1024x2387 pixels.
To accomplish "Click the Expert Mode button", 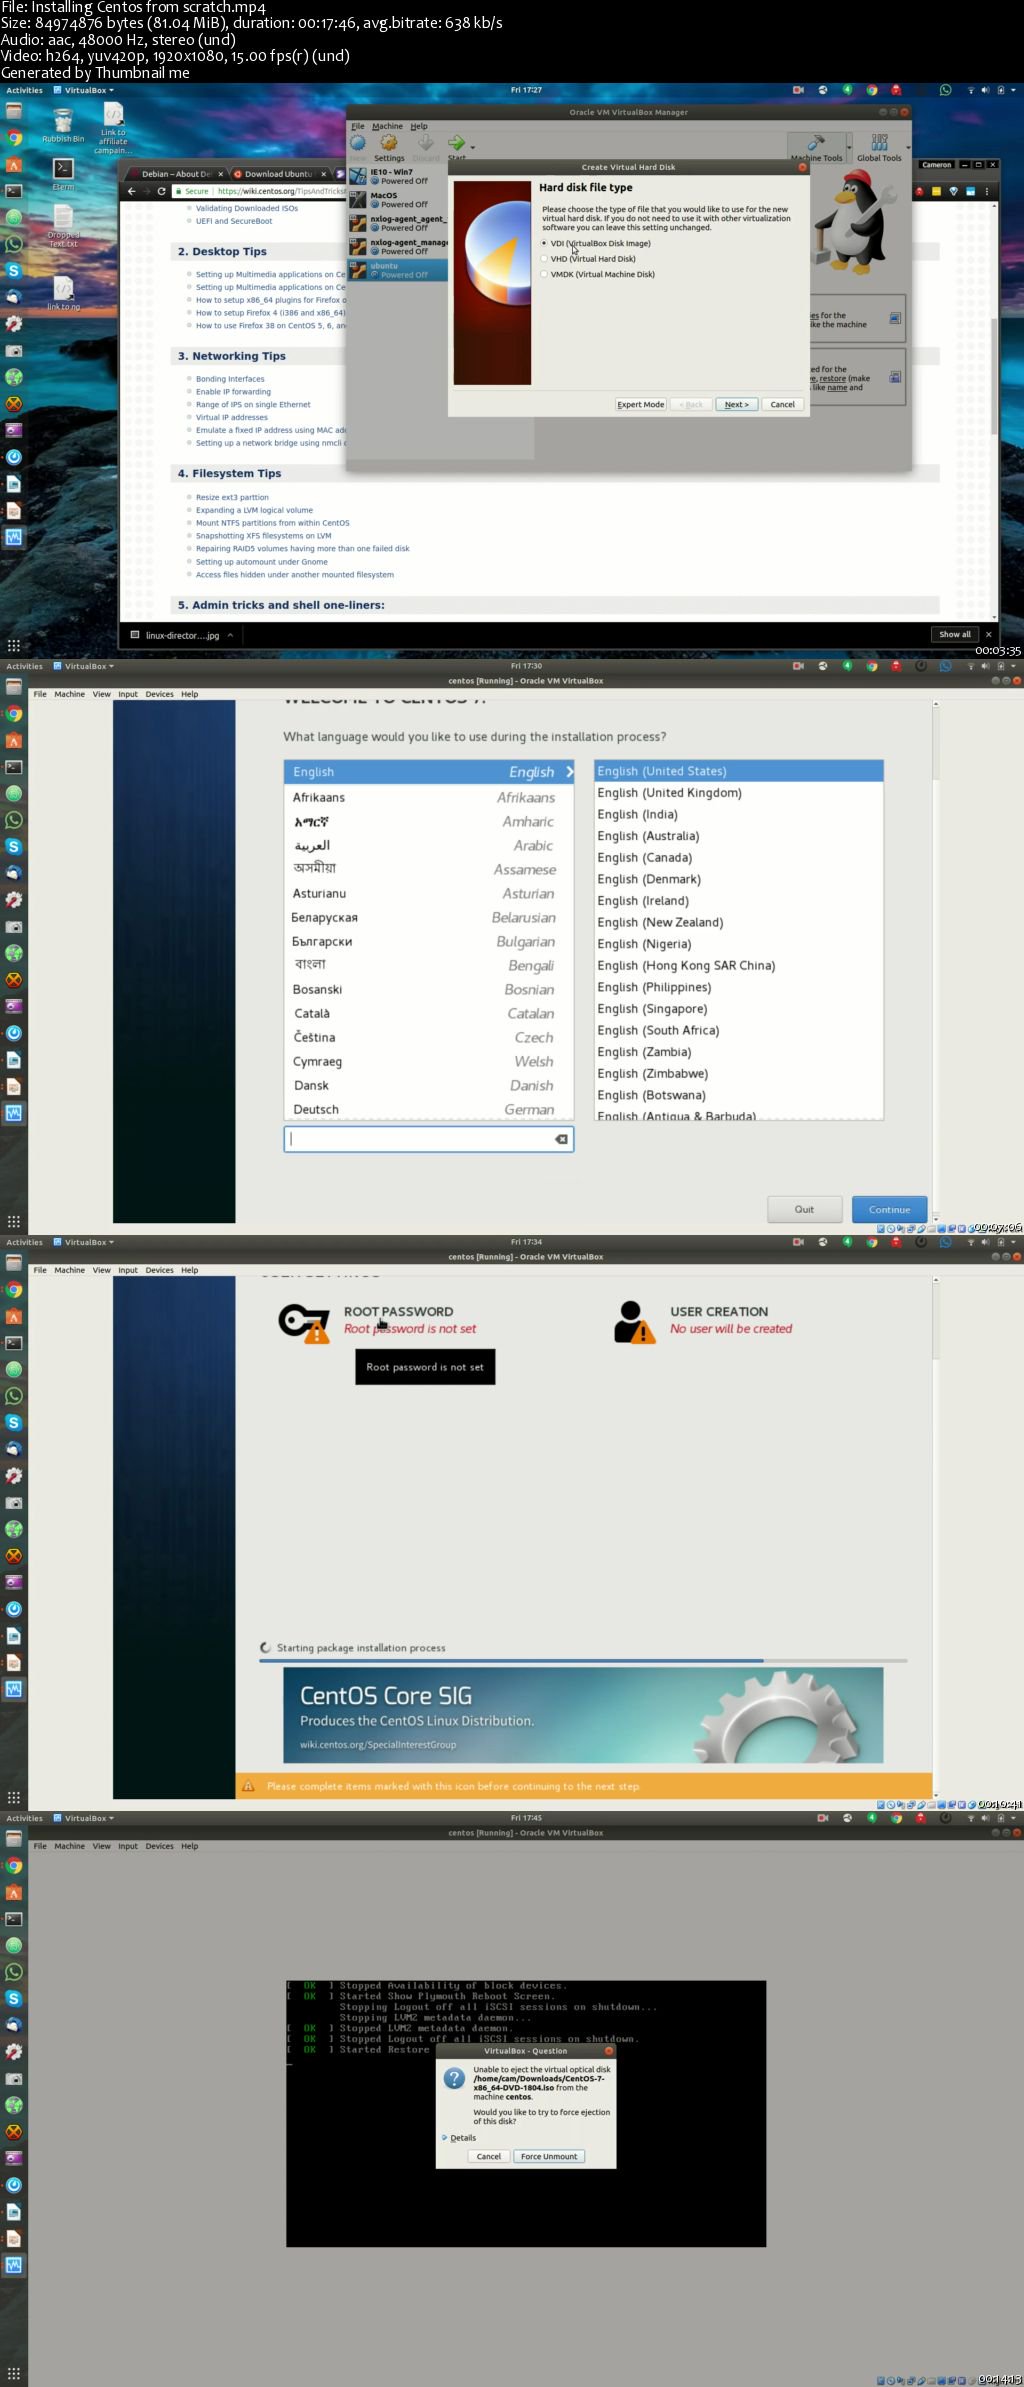I will [x=641, y=405].
